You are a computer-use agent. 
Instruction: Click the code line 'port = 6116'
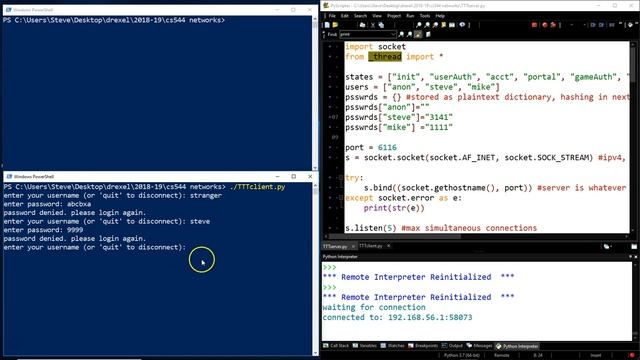point(371,147)
